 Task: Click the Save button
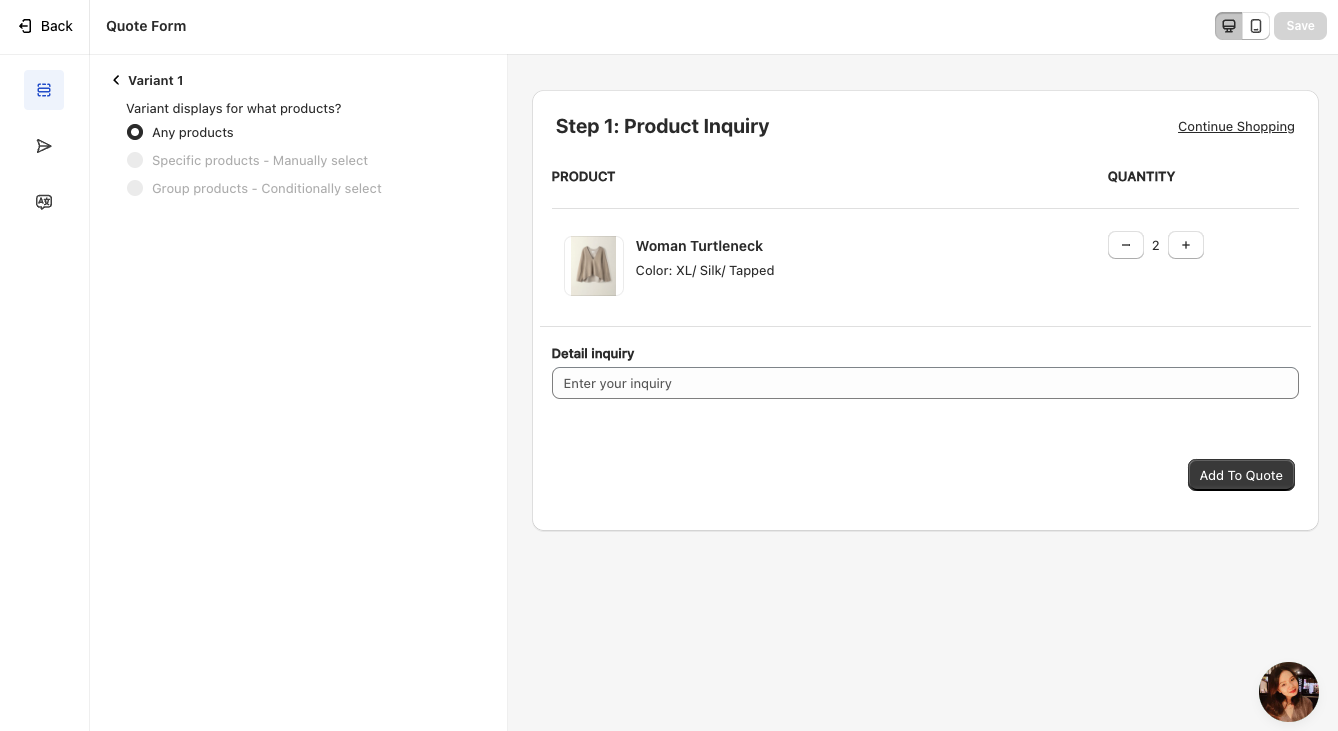coord(1299,26)
